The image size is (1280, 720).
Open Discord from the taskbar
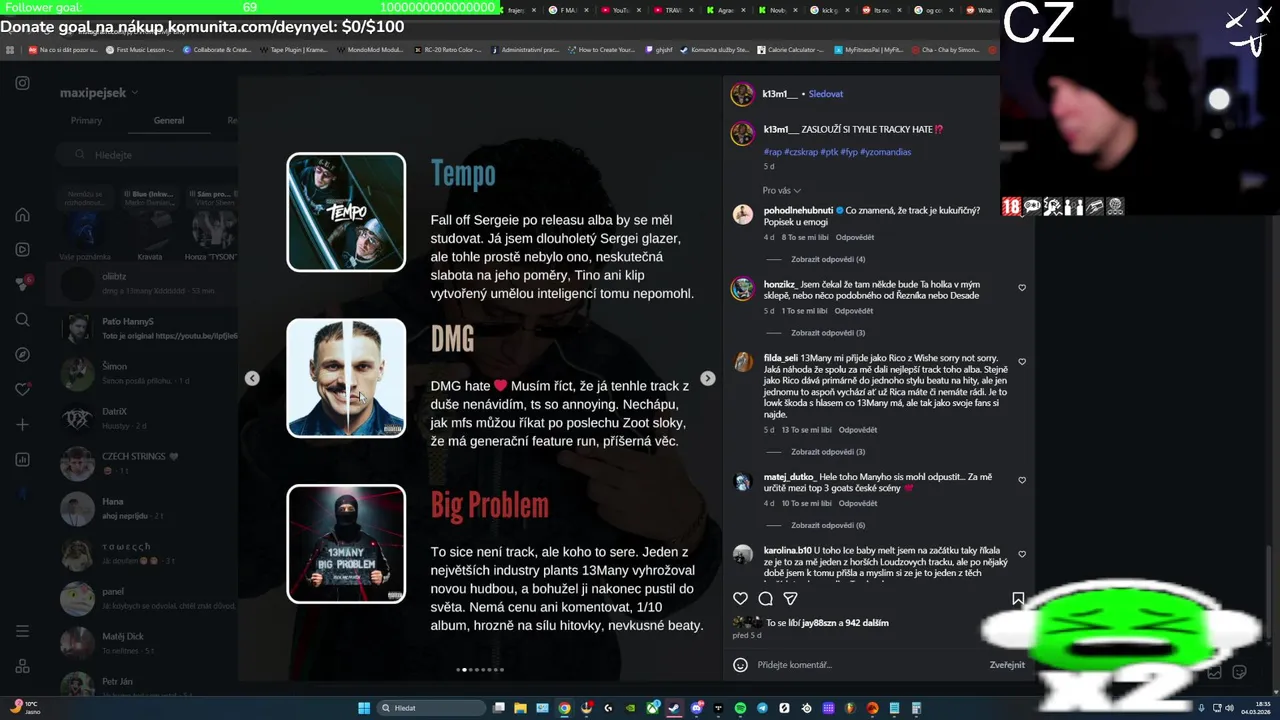pyautogui.click(x=696, y=708)
